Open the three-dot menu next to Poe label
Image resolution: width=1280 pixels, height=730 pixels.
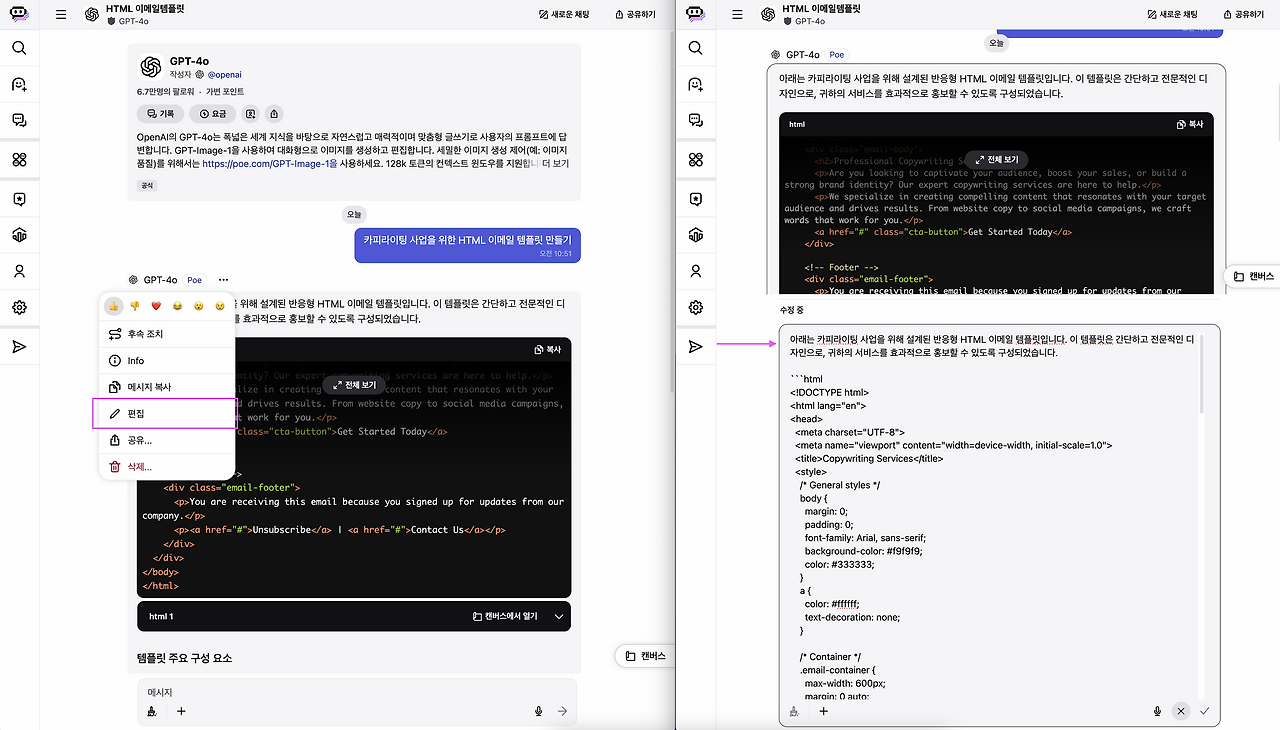click(x=223, y=280)
